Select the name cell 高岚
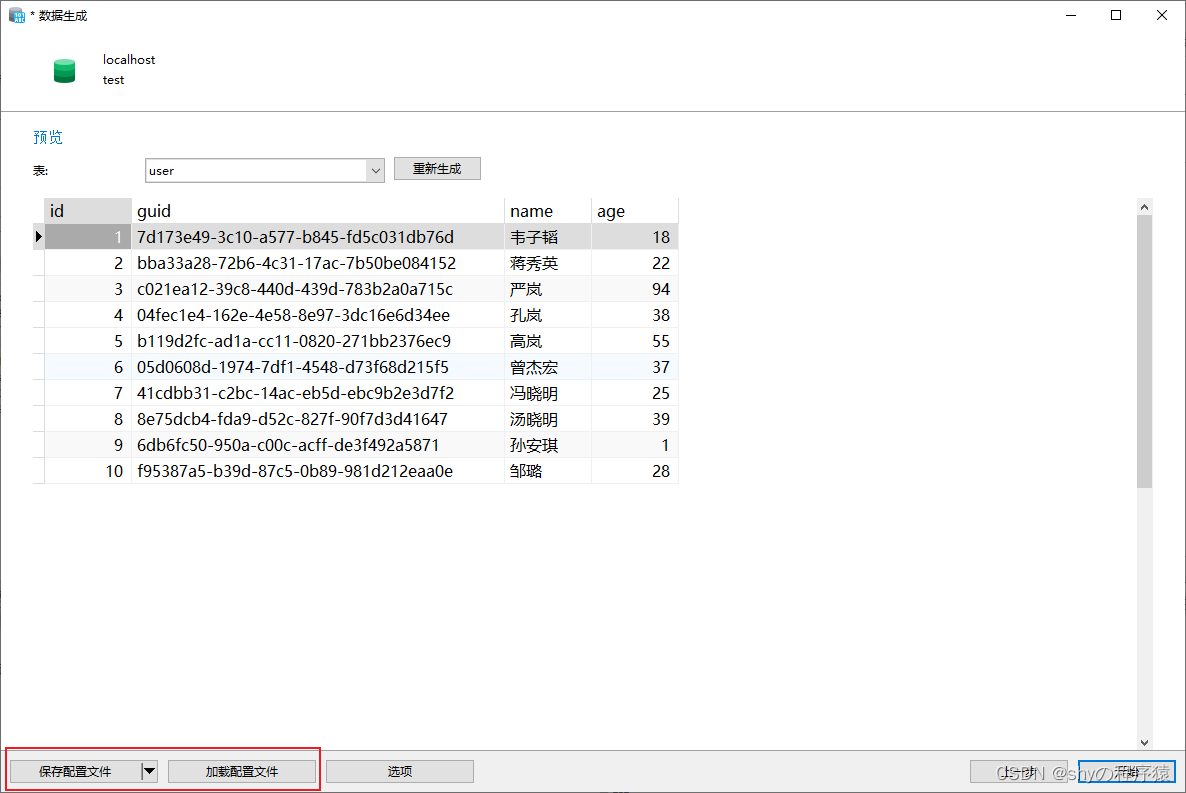Screen dimensions: 1186x793 point(548,341)
